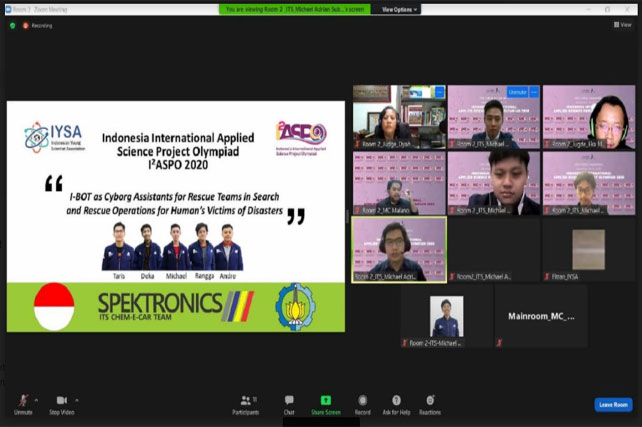Expand audio options arrow beside Unmute
The image size is (642, 427).
36,400
